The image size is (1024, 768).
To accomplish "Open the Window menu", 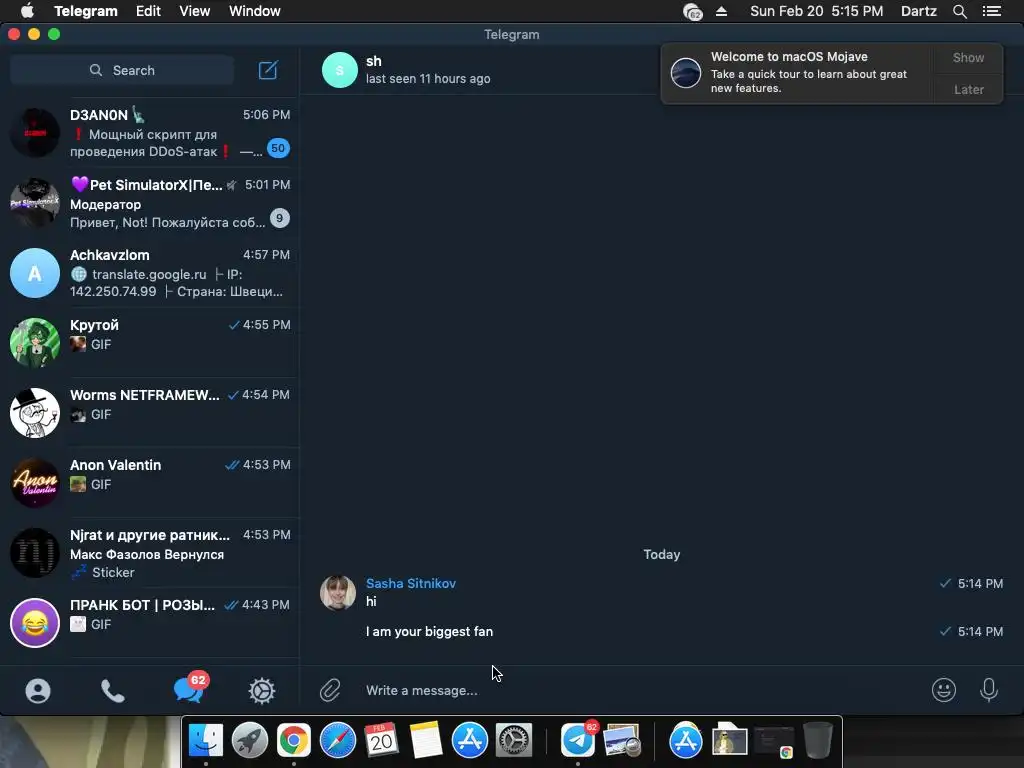I will (x=255, y=11).
